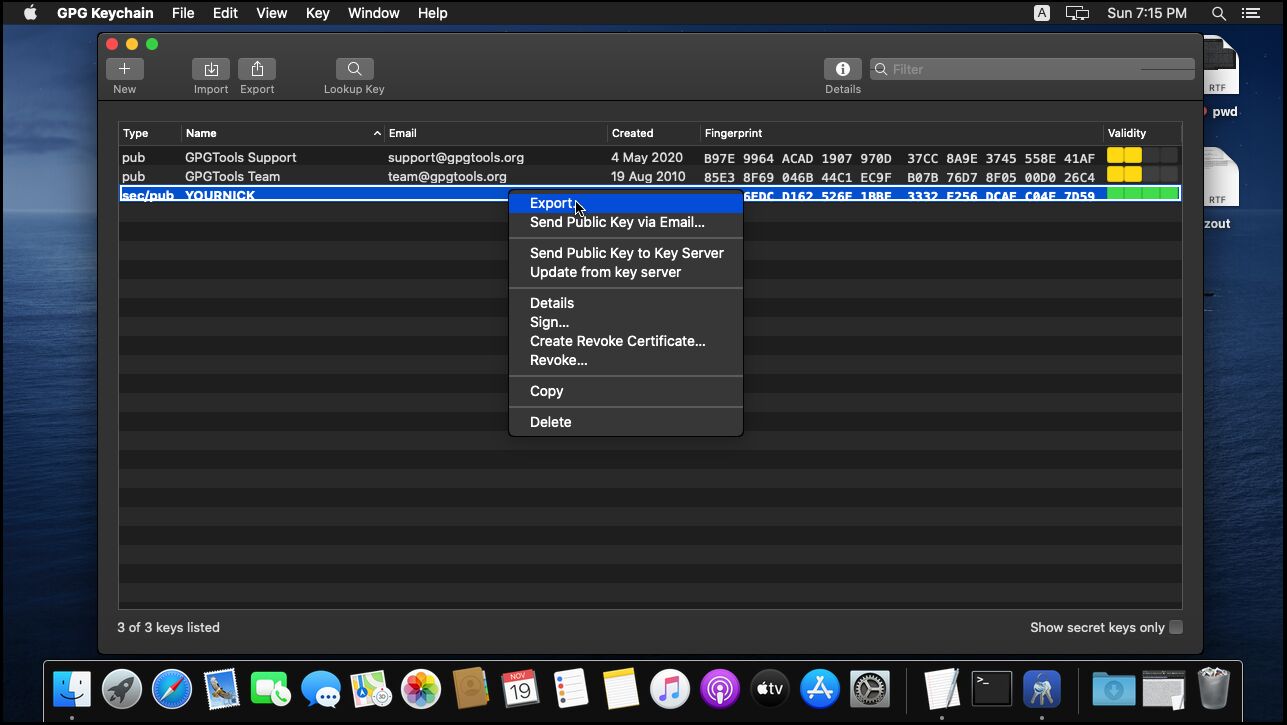Sort keys by Validity column header

1127,133
